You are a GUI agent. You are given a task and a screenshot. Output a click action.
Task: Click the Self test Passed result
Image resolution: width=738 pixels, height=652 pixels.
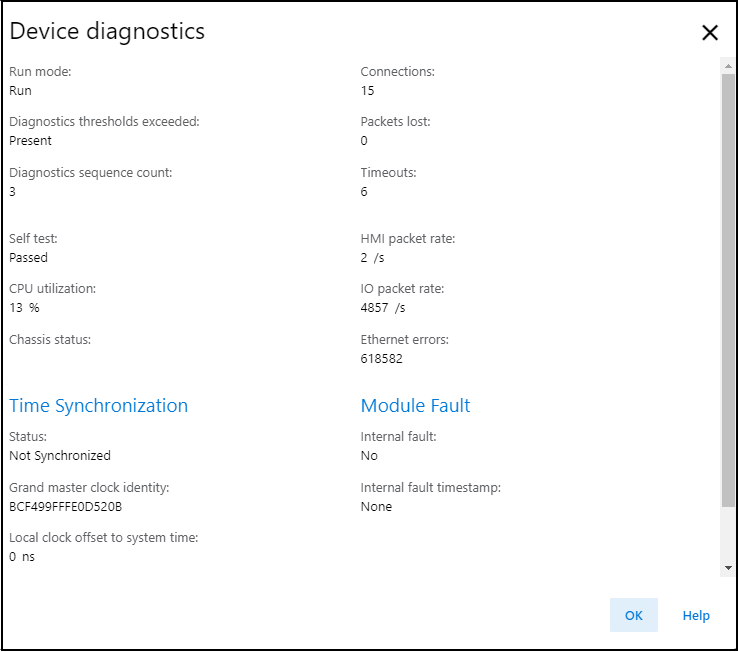(x=28, y=257)
